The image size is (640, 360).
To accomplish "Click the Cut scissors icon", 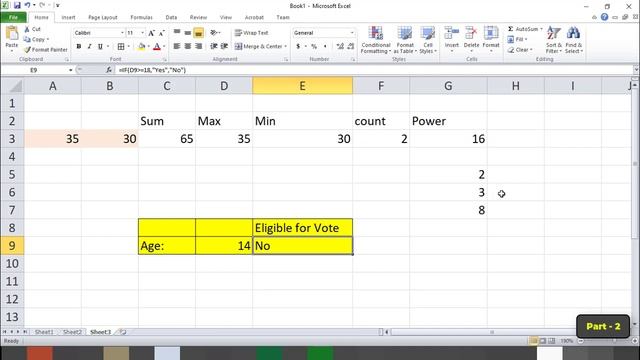I will pyautogui.click(x=27, y=29).
